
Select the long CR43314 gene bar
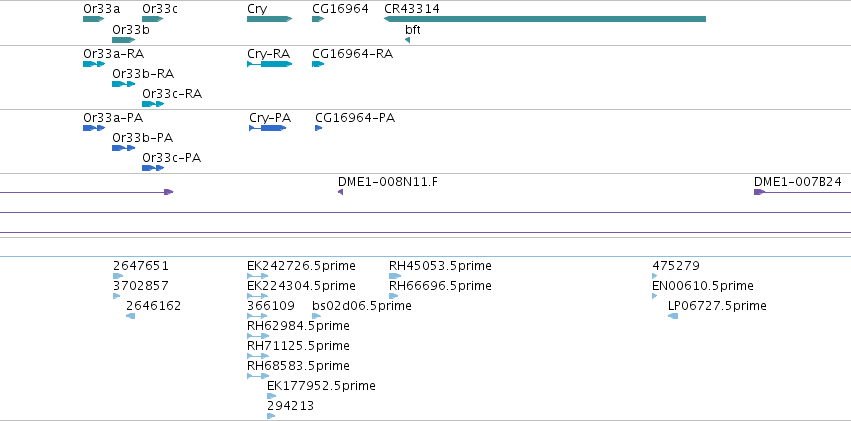coord(545,19)
